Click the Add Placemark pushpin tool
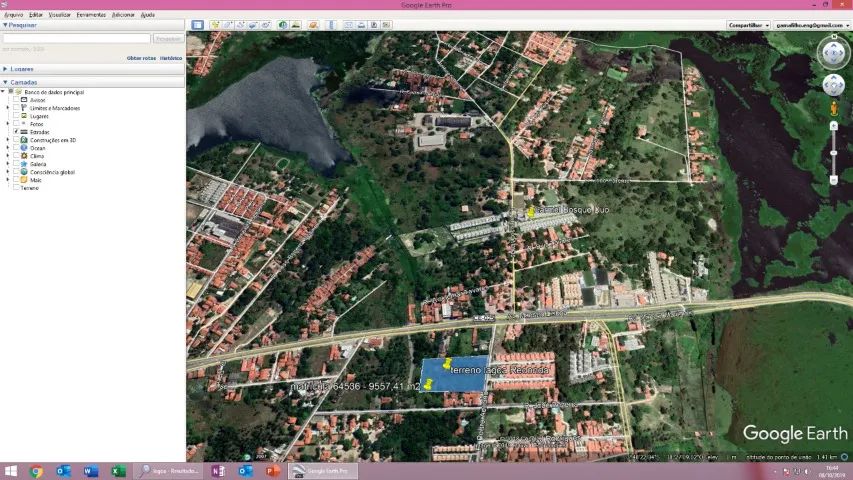 tap(215, 25)
